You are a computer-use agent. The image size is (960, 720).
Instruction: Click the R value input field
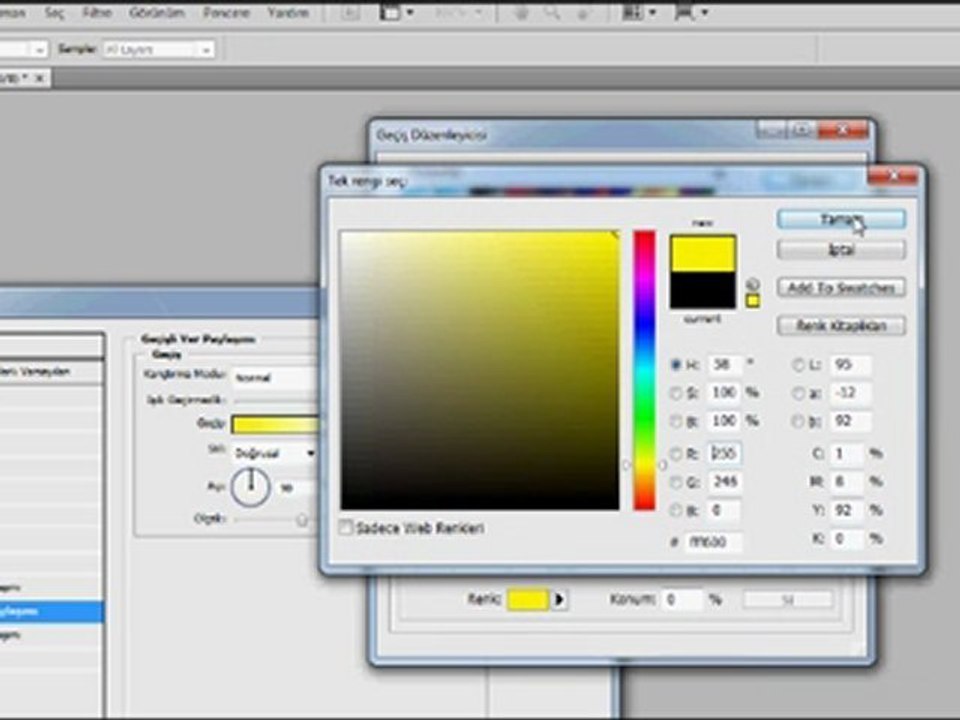(x=724, y=454)
